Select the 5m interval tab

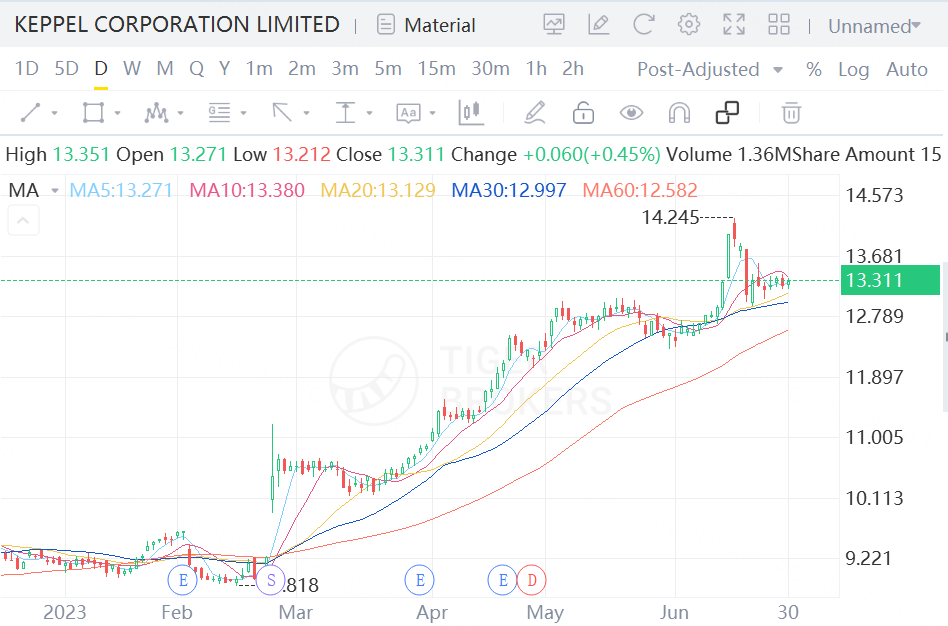coord(388,69)
